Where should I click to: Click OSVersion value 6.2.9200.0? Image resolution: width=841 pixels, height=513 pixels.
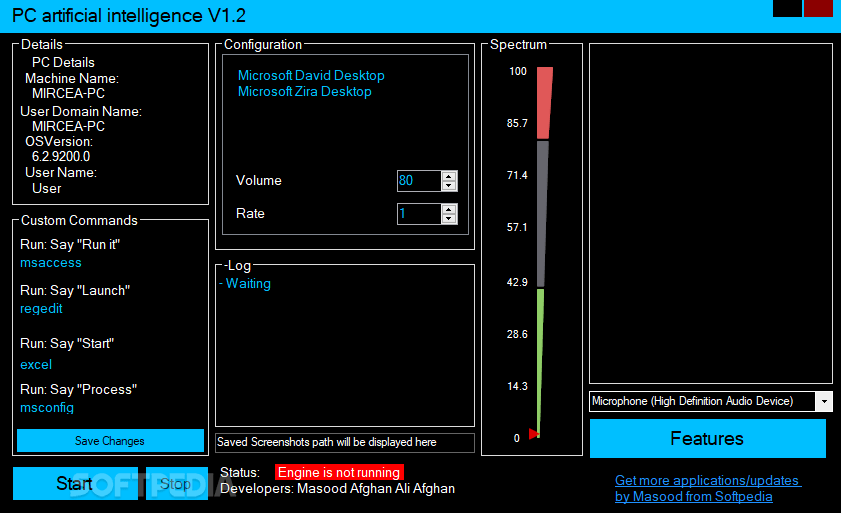pyautogui.click(x=61, y=157)
